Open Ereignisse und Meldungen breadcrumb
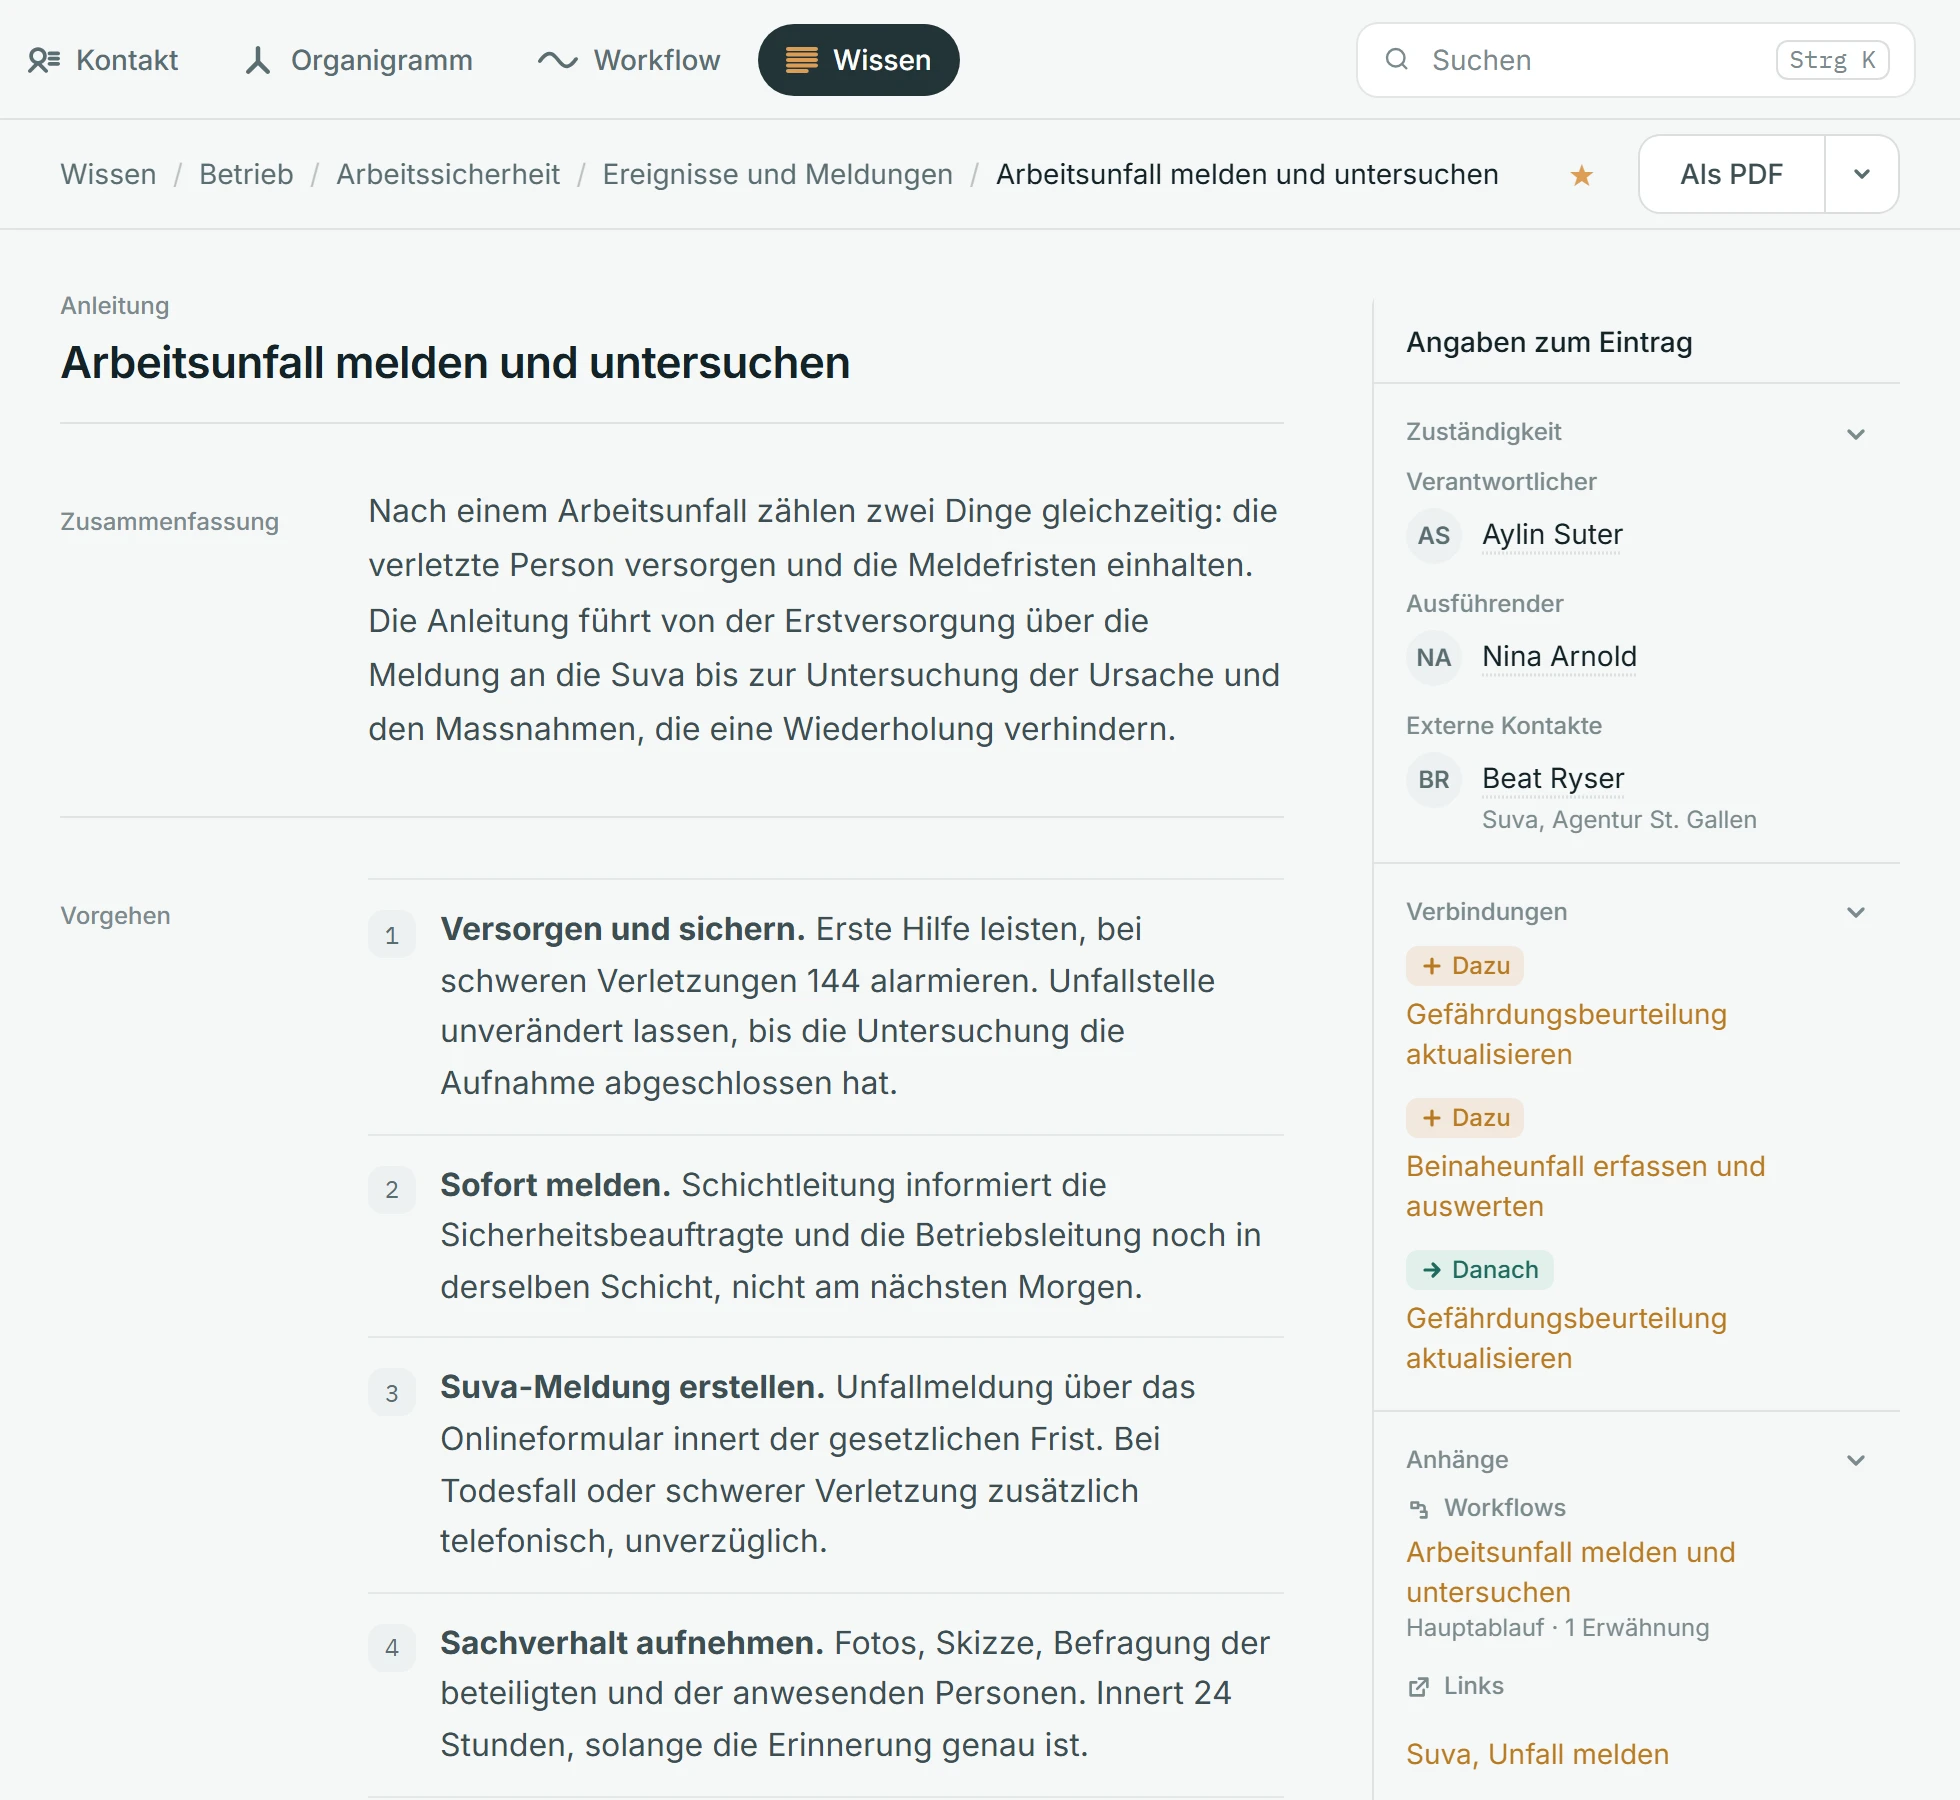Image resolution: width=1960 pixels, height=1800 pixels. pyautogui.click(x=777, y=174)
